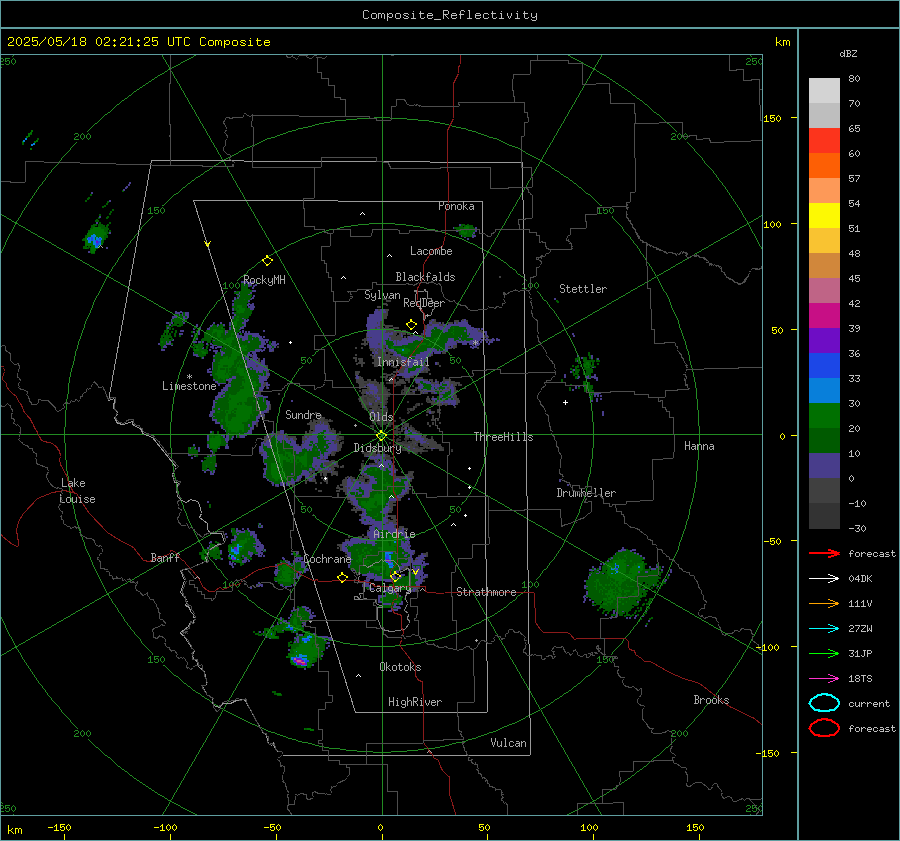Click the Drumheller city label
Viewport: 900px width, 841px height.
pyautogui.click(x=586, y=493)
